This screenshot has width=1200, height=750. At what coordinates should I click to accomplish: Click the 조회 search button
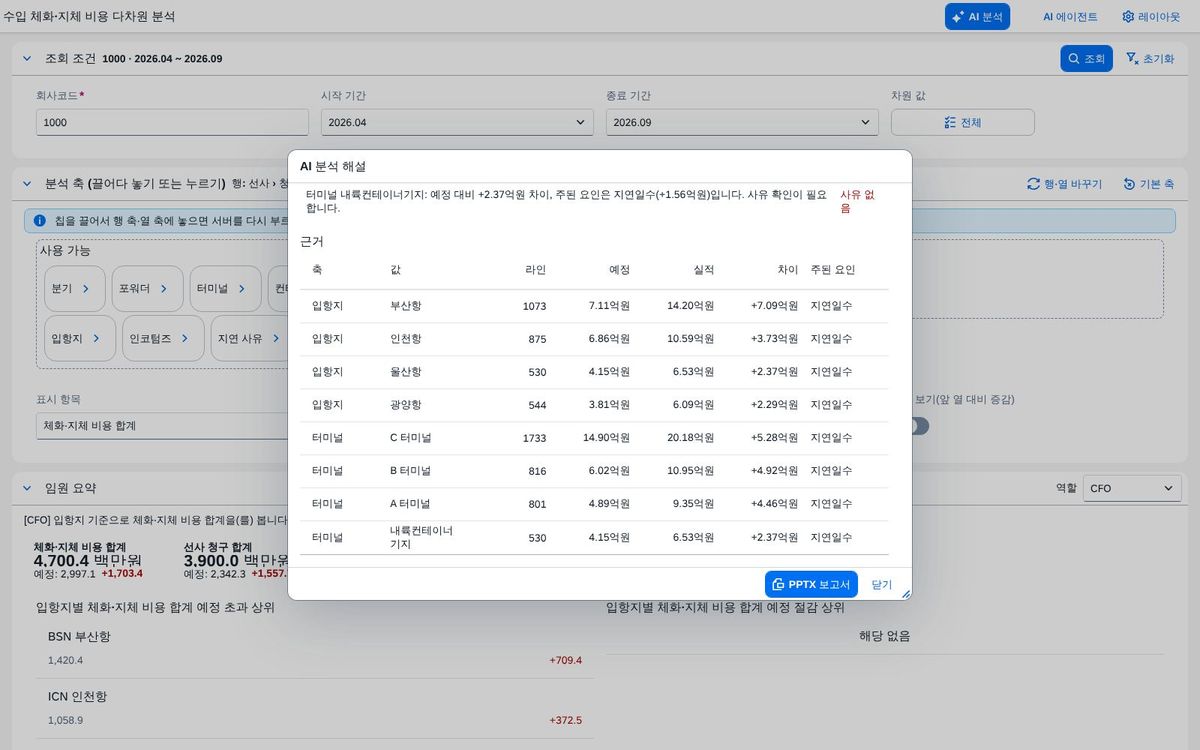point(1086,59)
